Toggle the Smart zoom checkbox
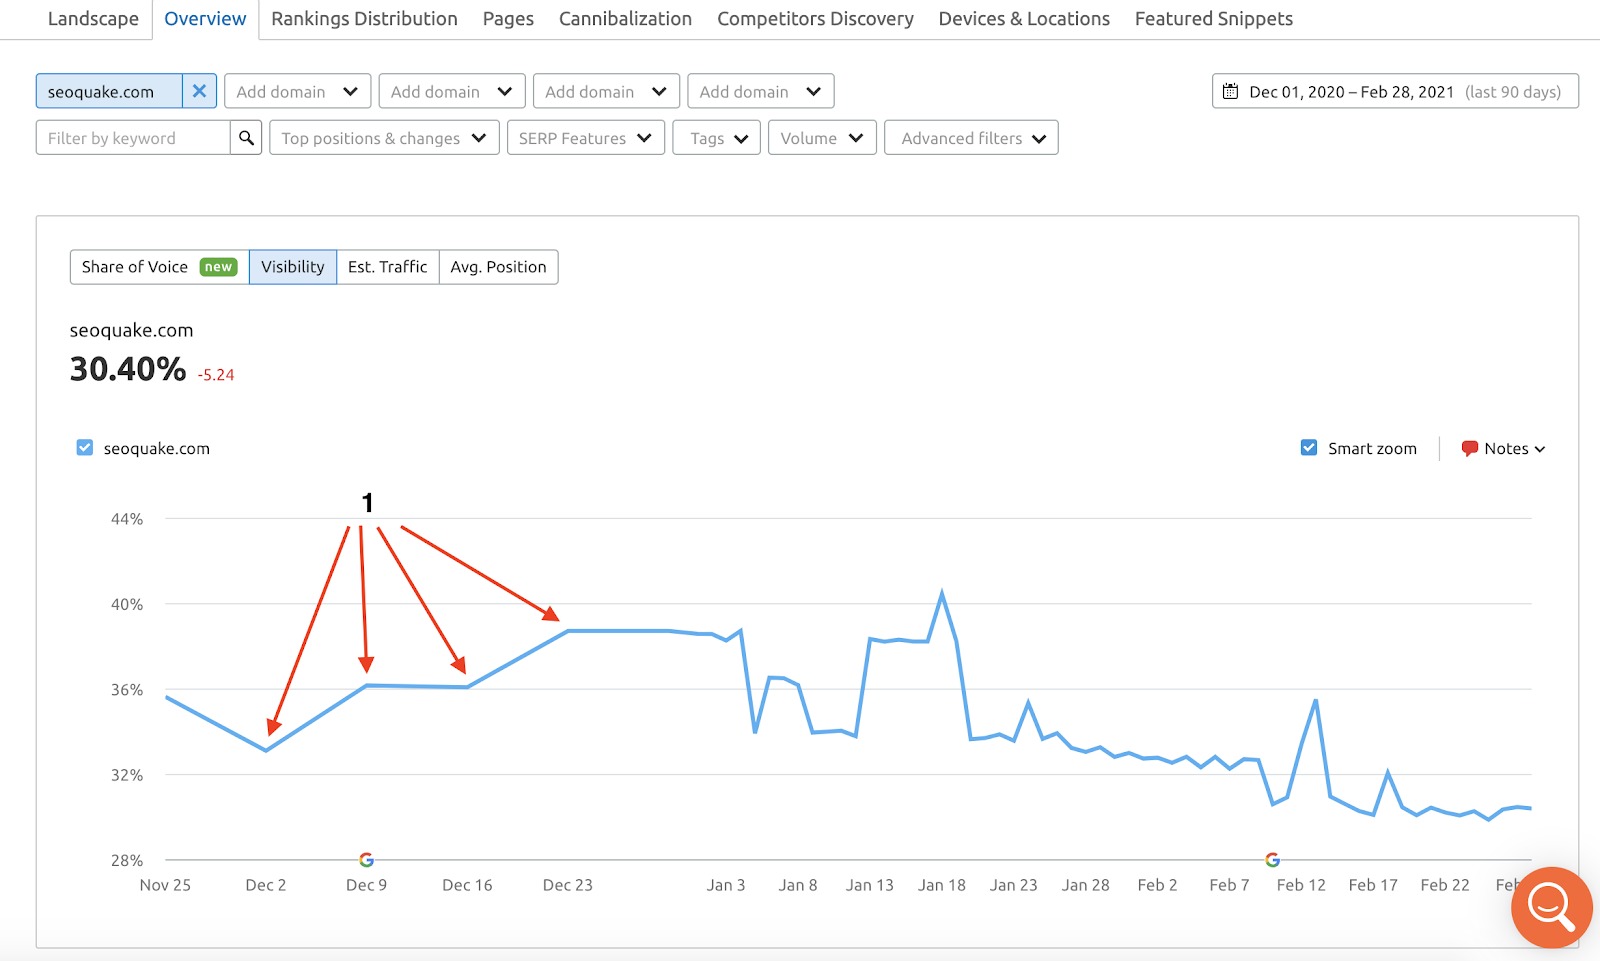 (x=1308, y=448)
